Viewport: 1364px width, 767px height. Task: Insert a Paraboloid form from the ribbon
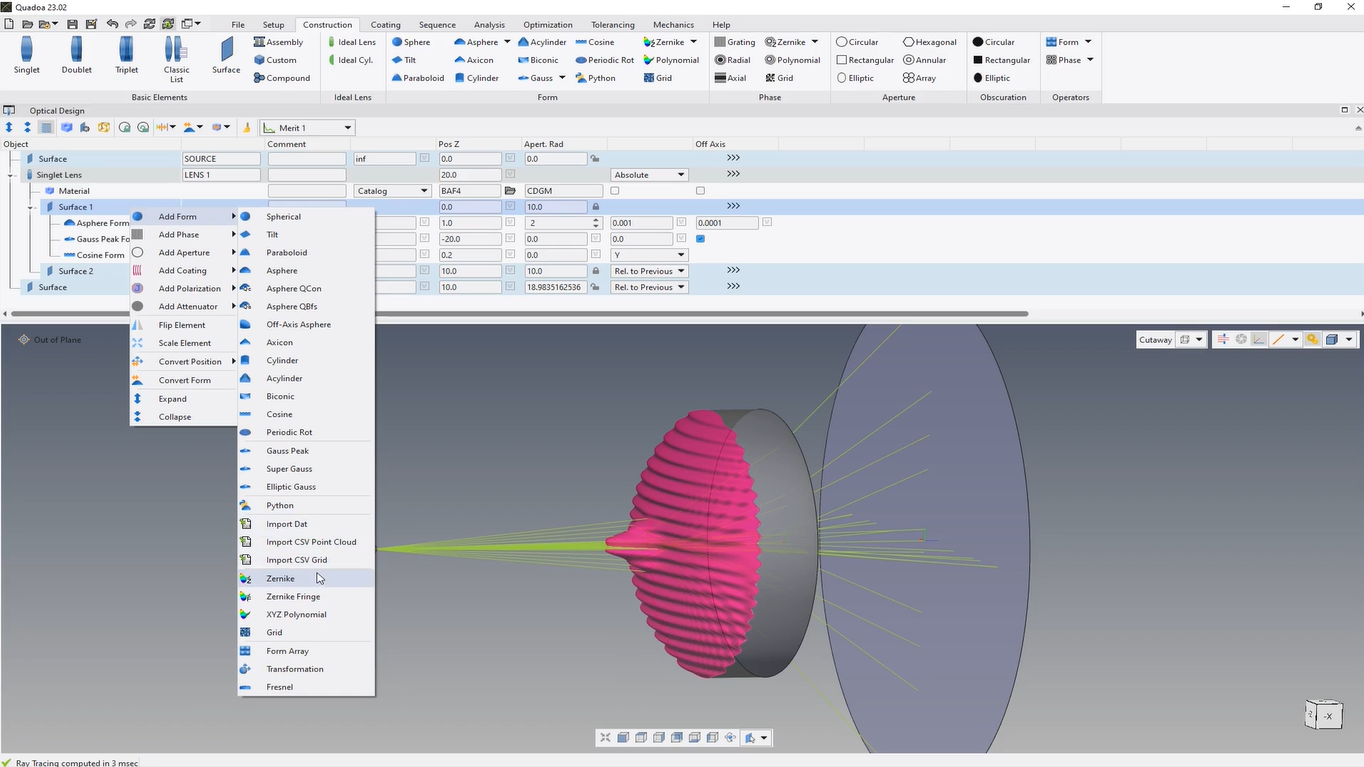coord(418,78)
